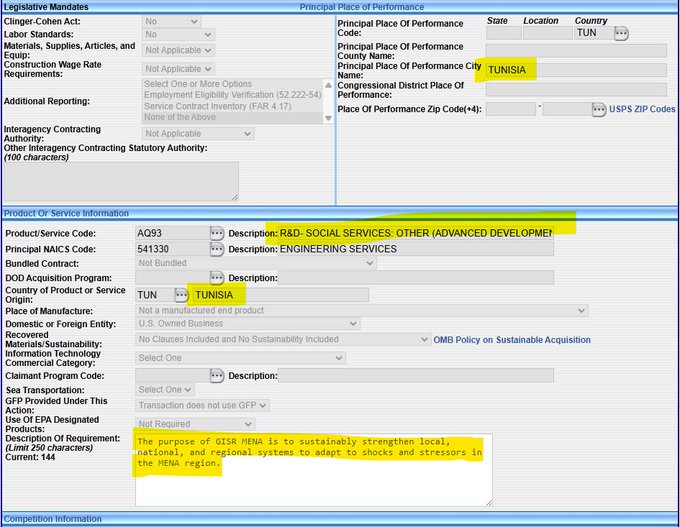Click the DOD Acquisition Program lookup button

[x=216, y=277]
